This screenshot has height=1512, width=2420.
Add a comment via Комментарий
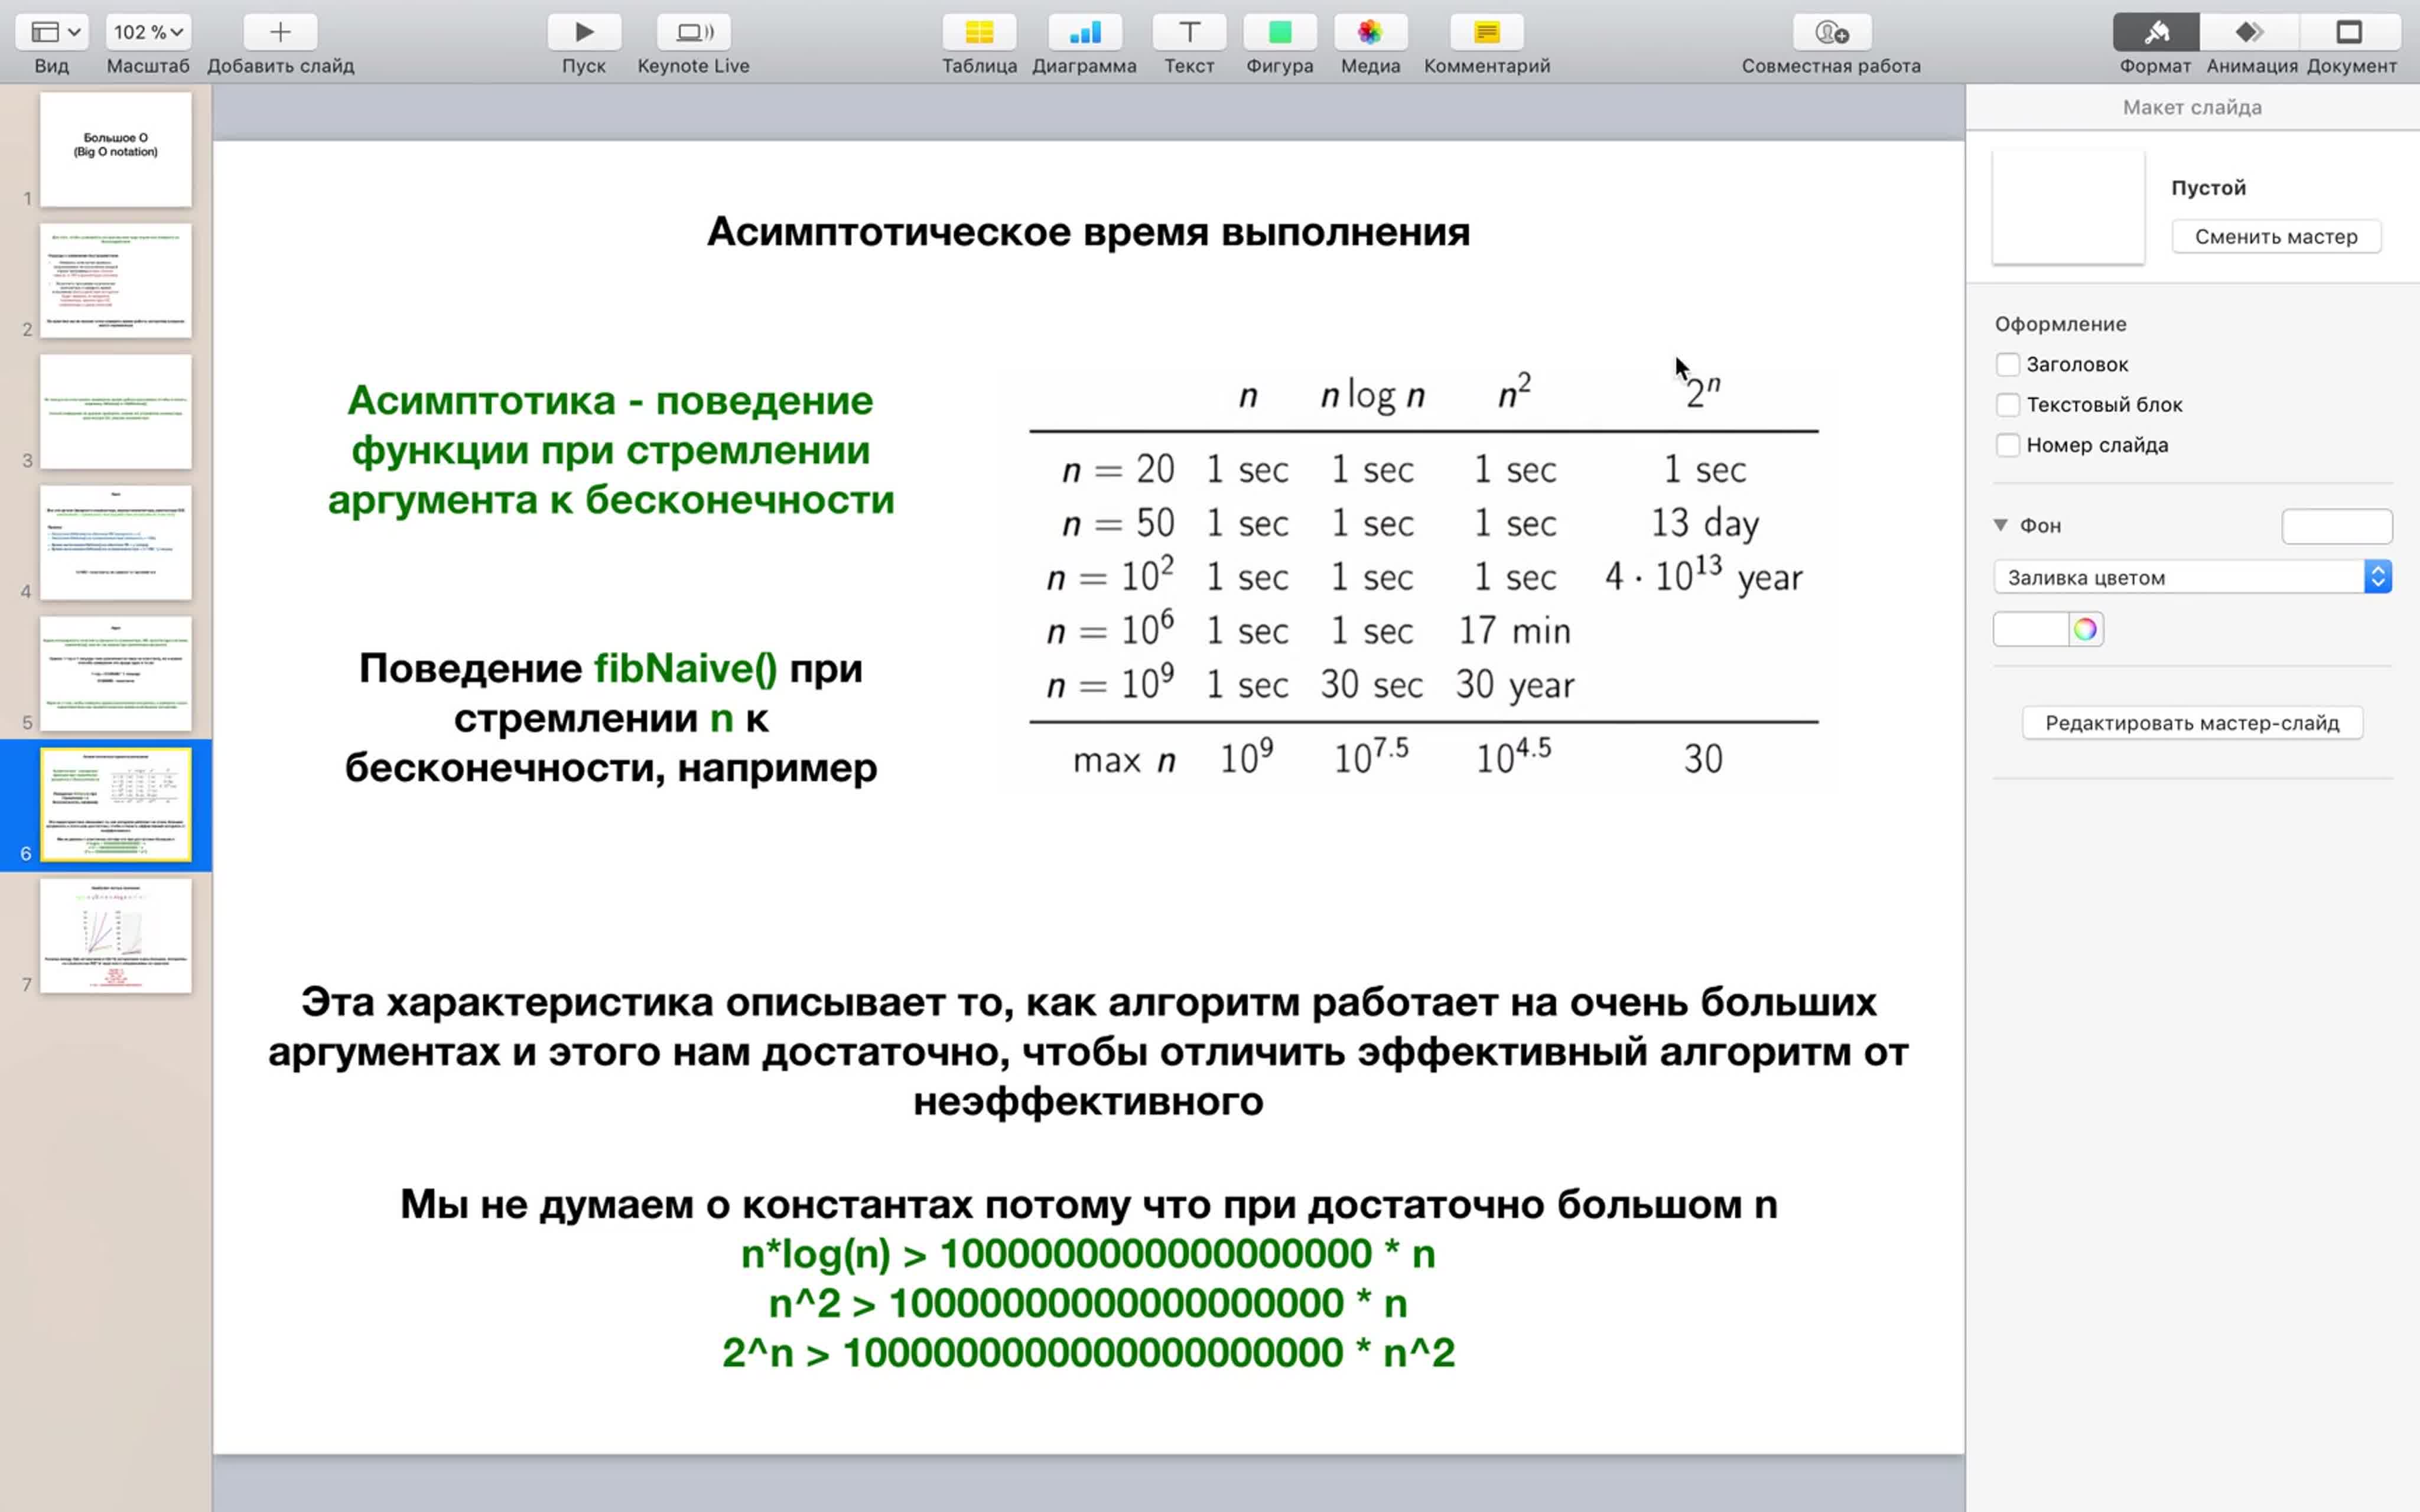(x=1487, y=32)
